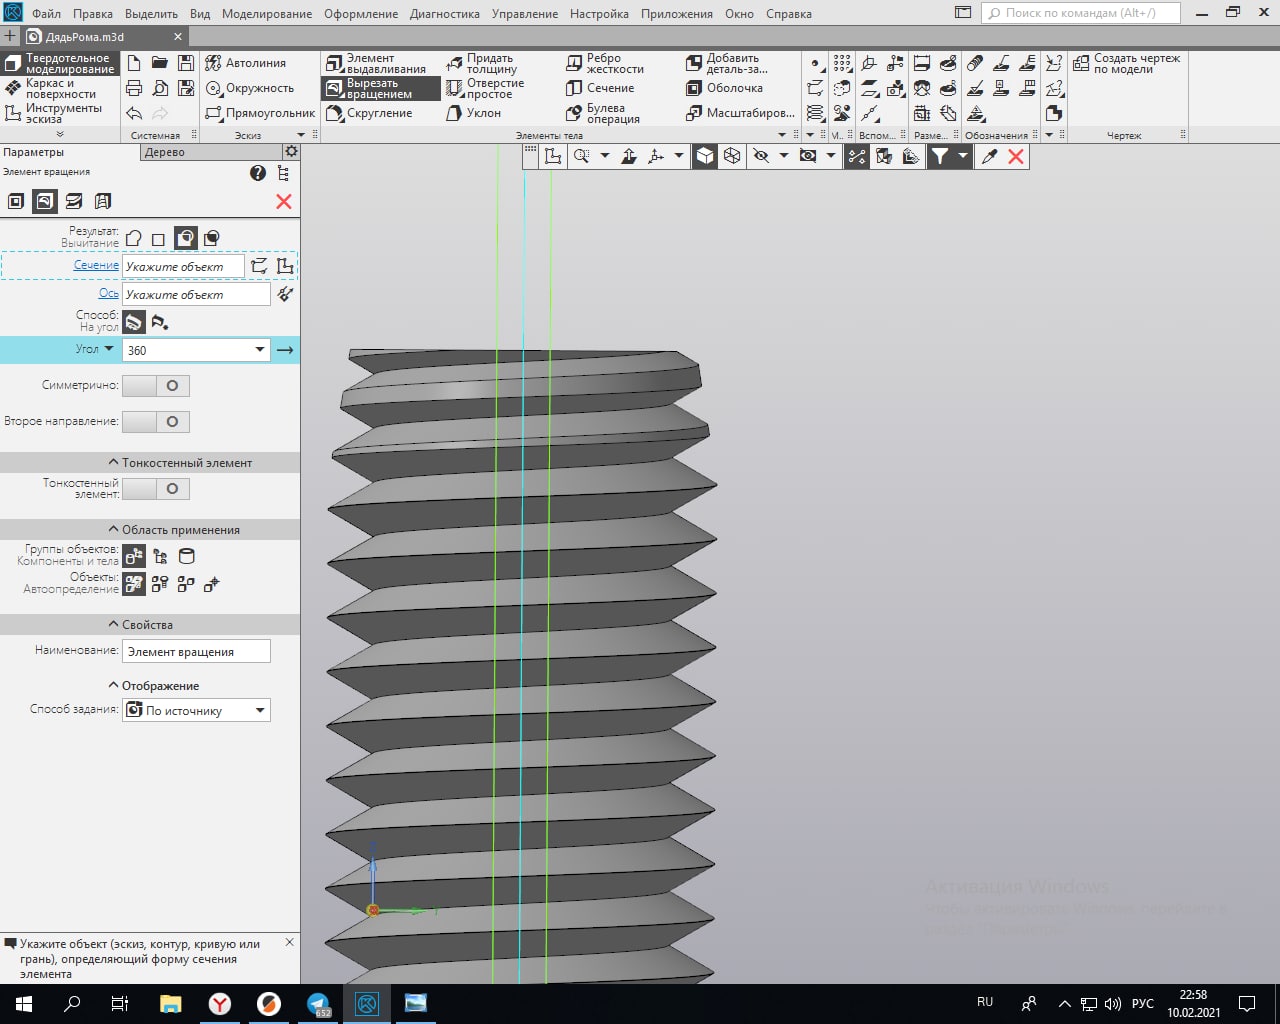Open the Файл menu

(x=46, y=14)
